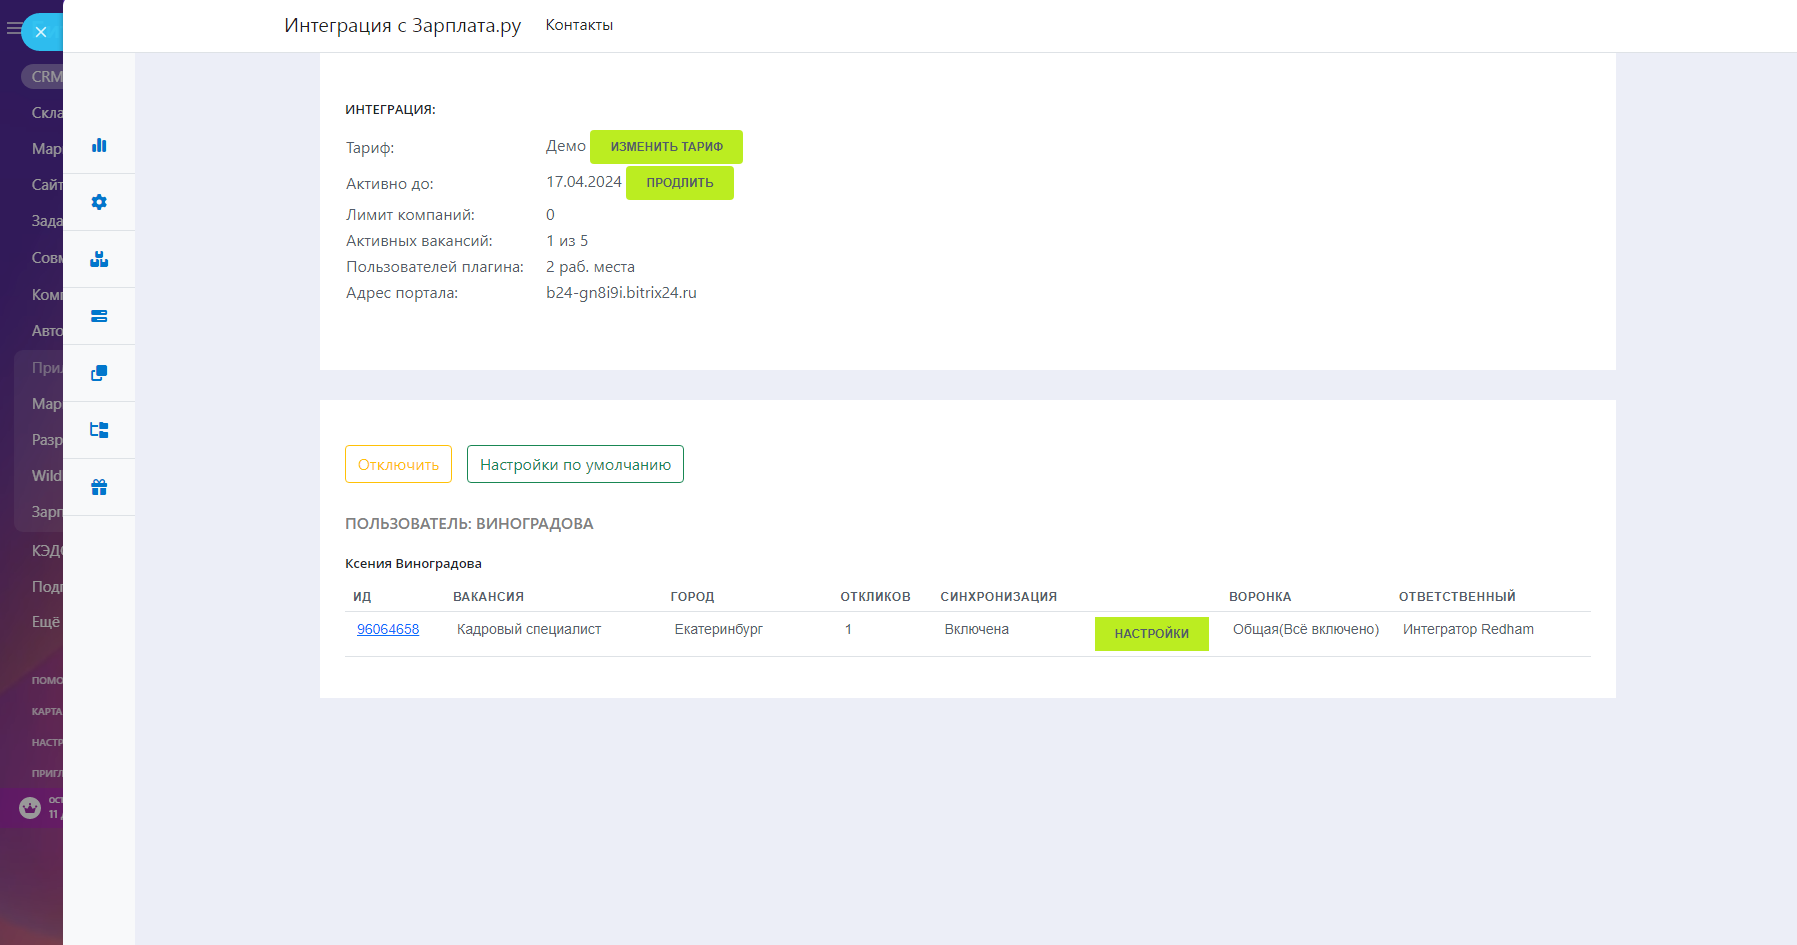Open the folder tree structure icon
This screenshot has width=1797, height=945.
99,430
